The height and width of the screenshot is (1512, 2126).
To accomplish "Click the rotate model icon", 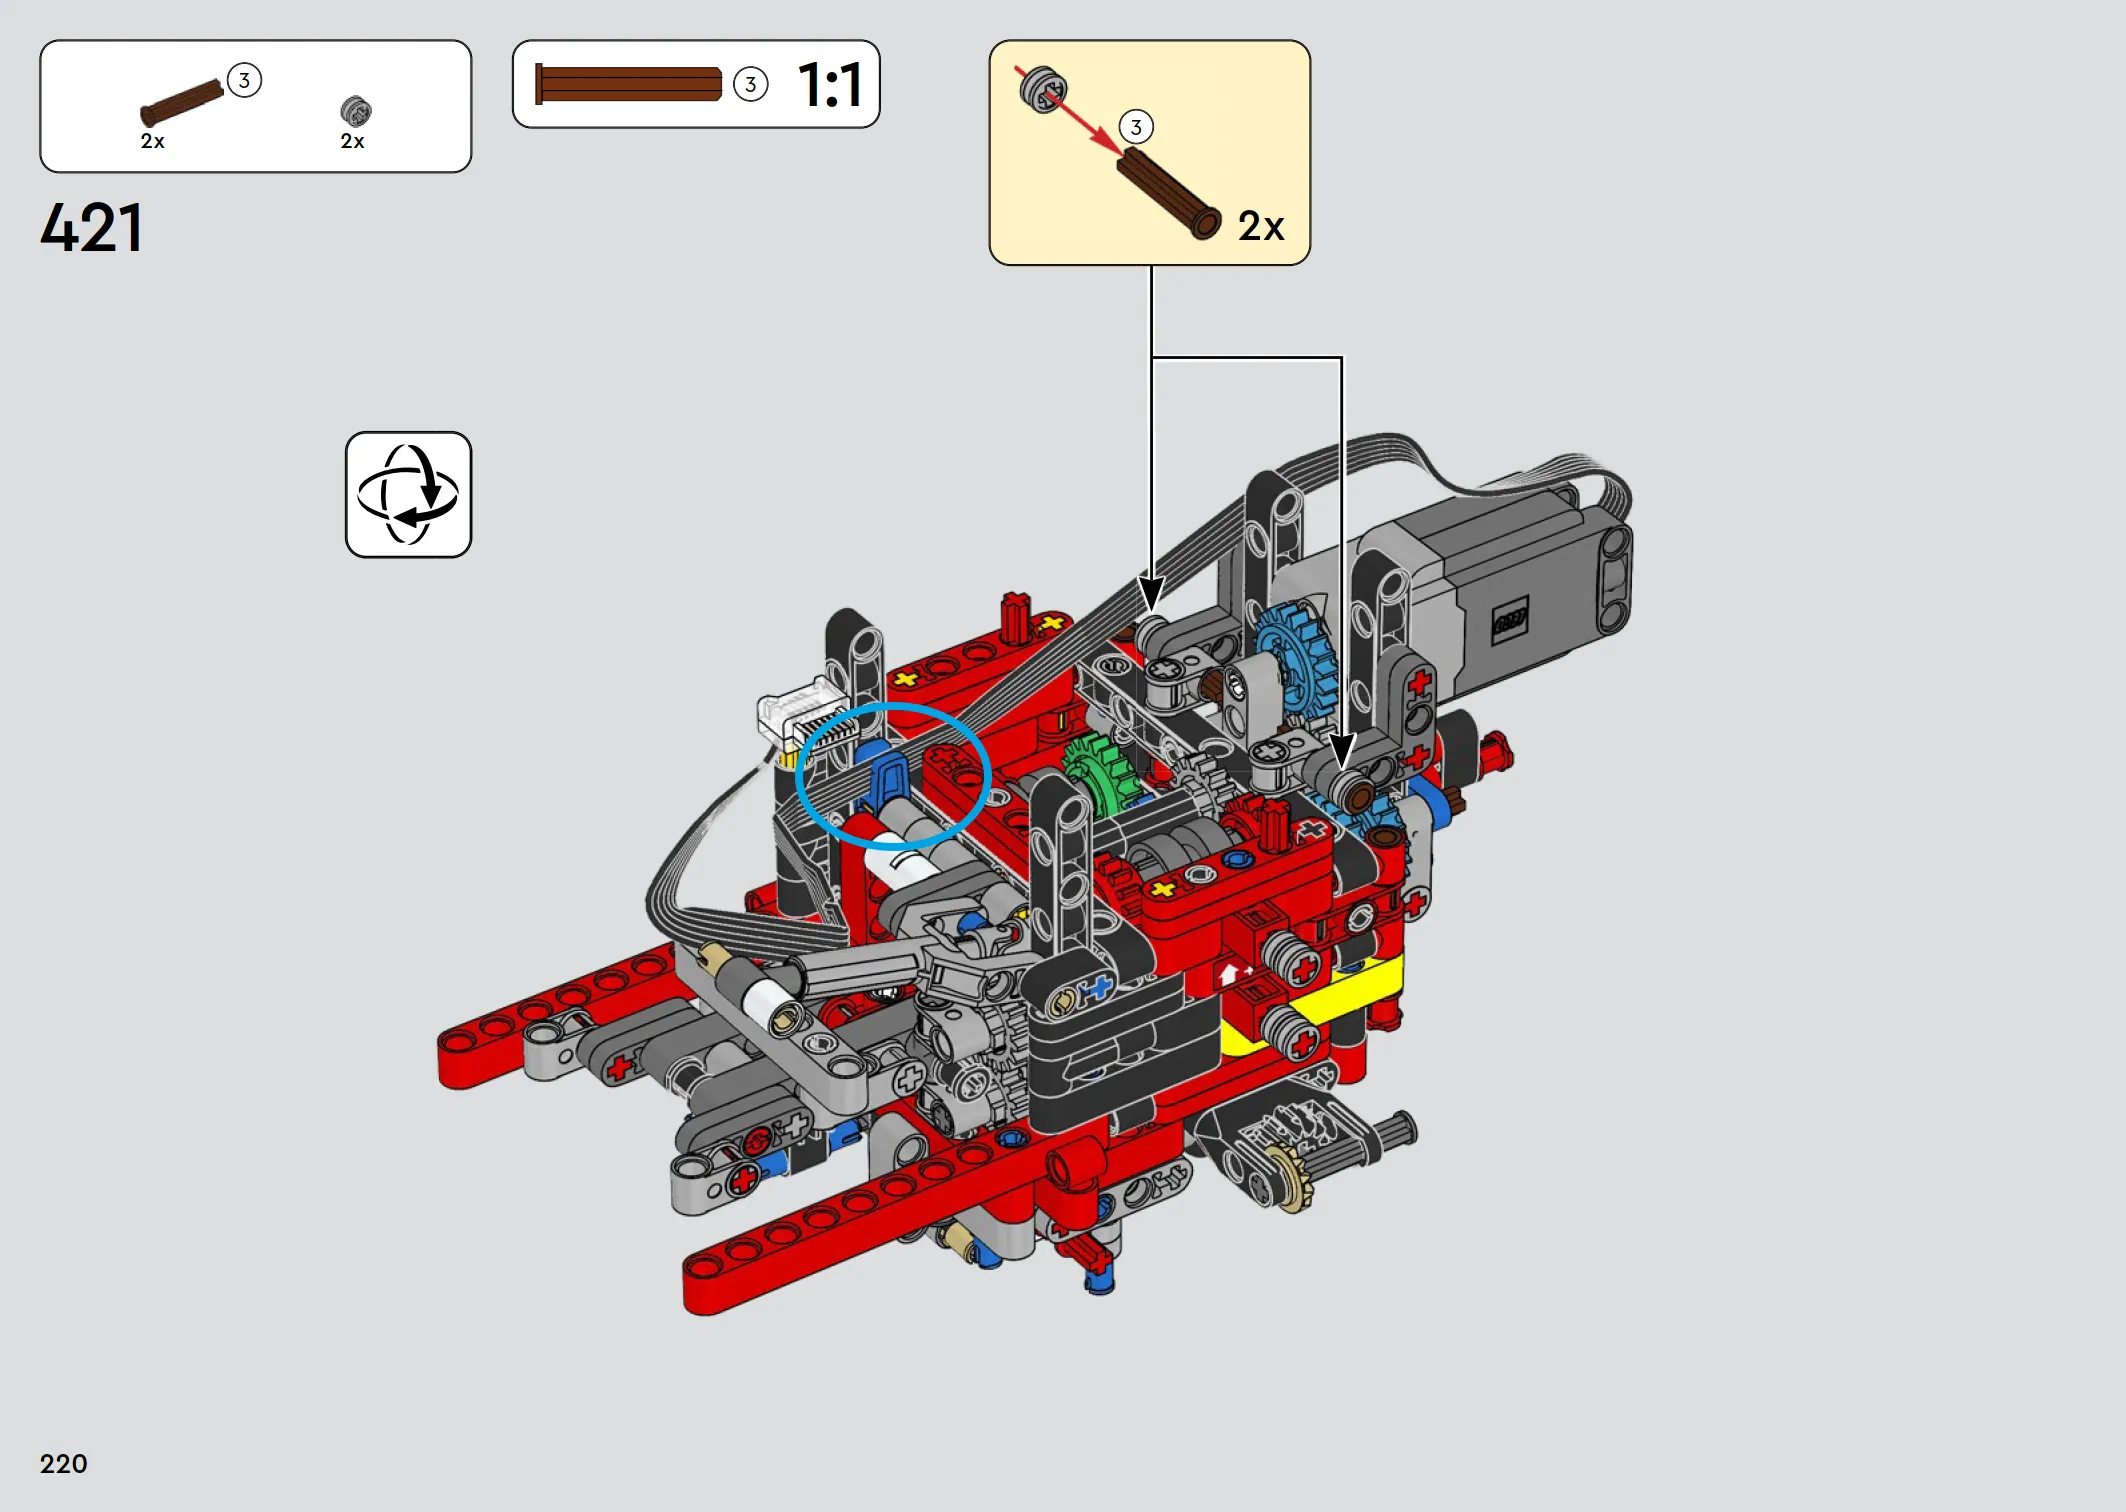I will tap(408, 494).
